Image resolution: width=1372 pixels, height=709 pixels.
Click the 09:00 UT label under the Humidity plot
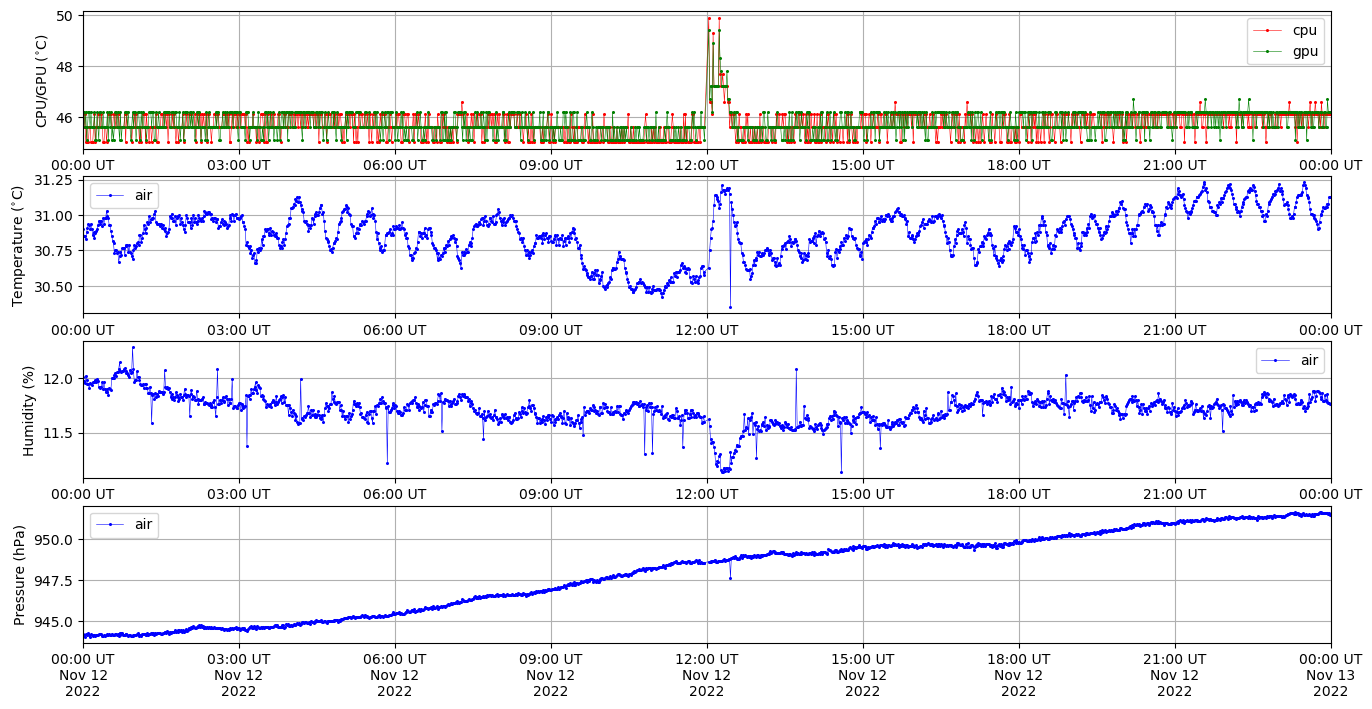tap(551, 494)
